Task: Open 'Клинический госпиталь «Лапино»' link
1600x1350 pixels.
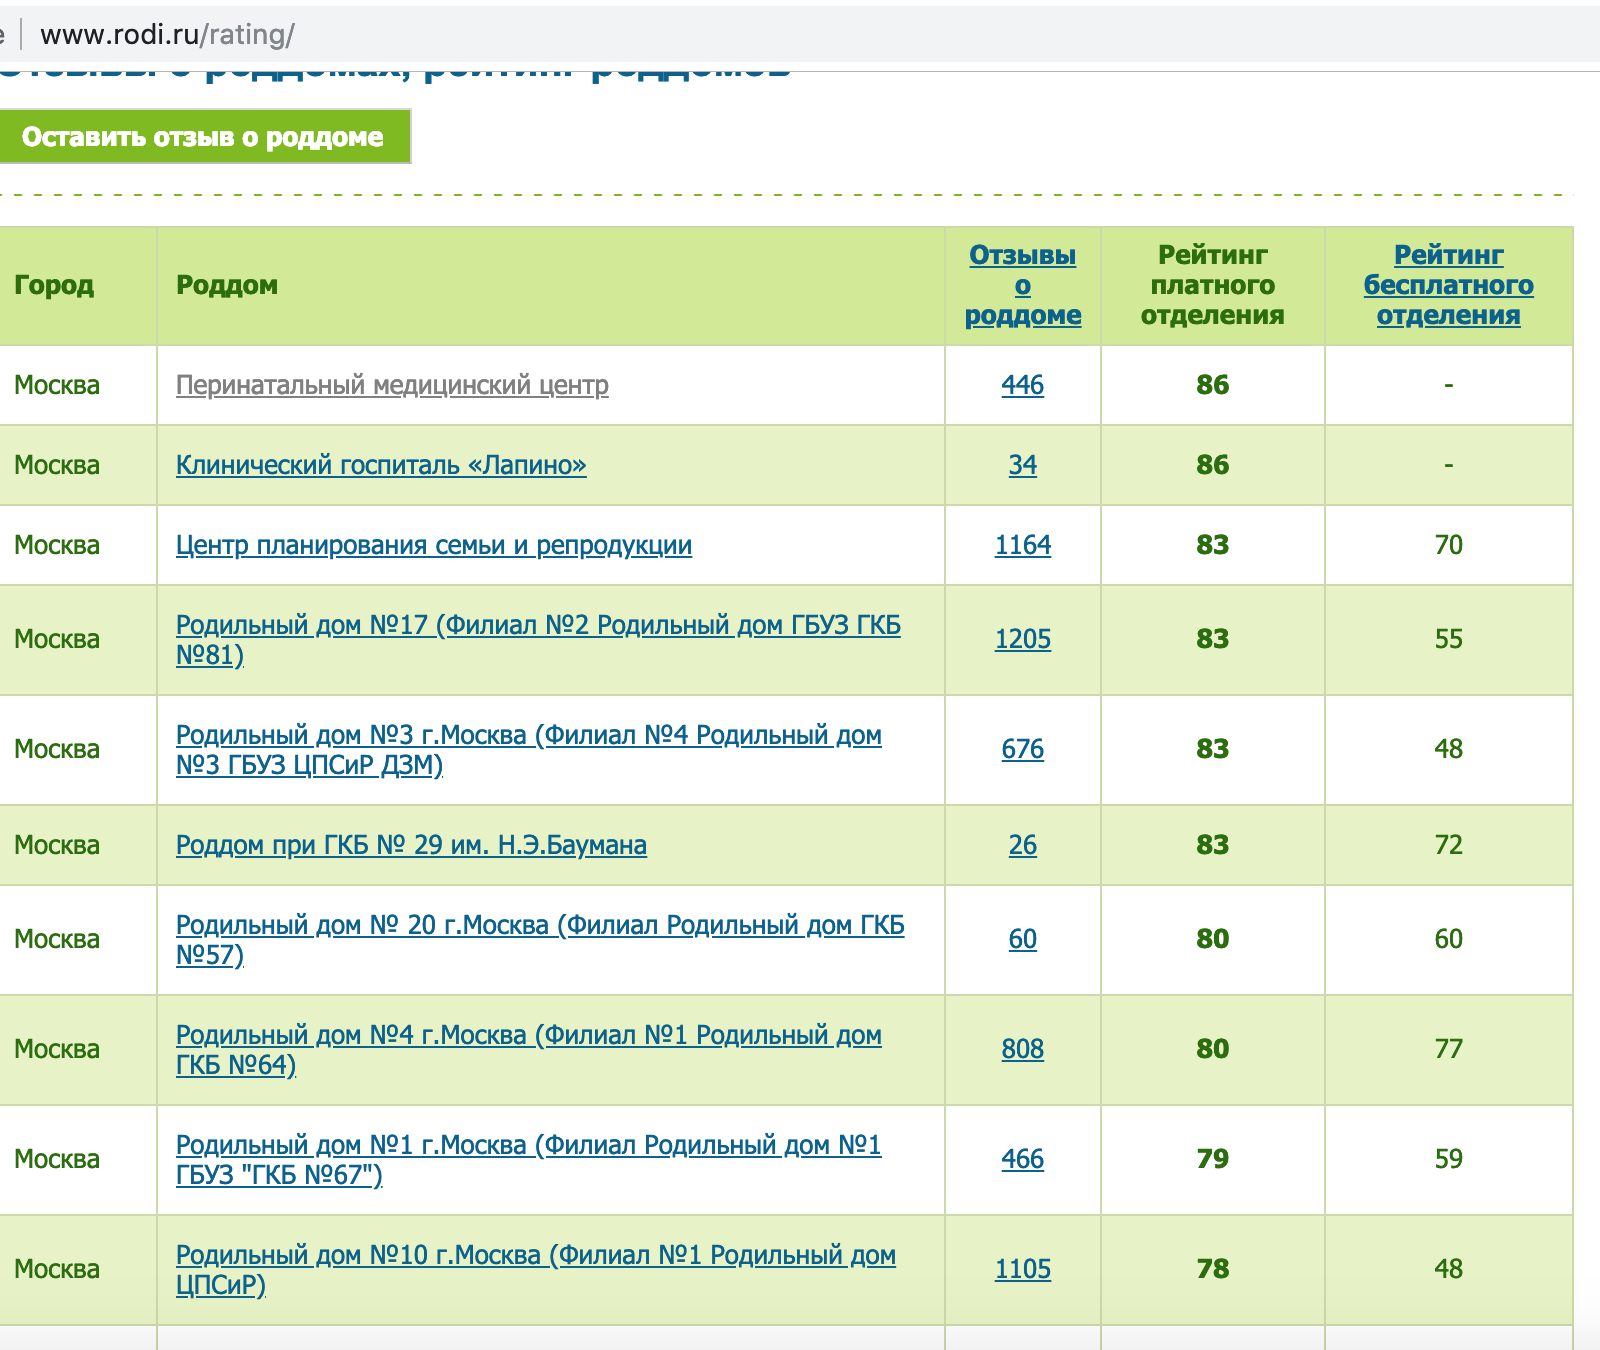Action: [x=381, y=465]
